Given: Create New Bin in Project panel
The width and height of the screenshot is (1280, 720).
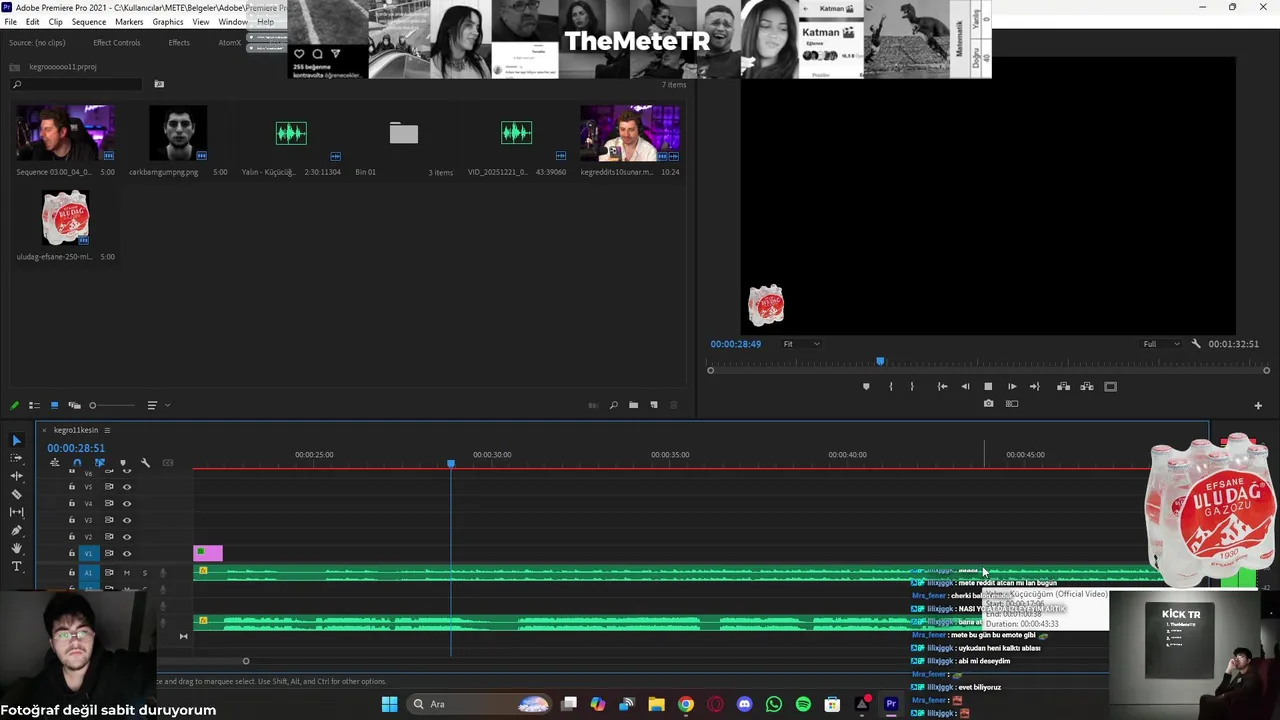Looking at the screenshot, I should pos(633,405).
